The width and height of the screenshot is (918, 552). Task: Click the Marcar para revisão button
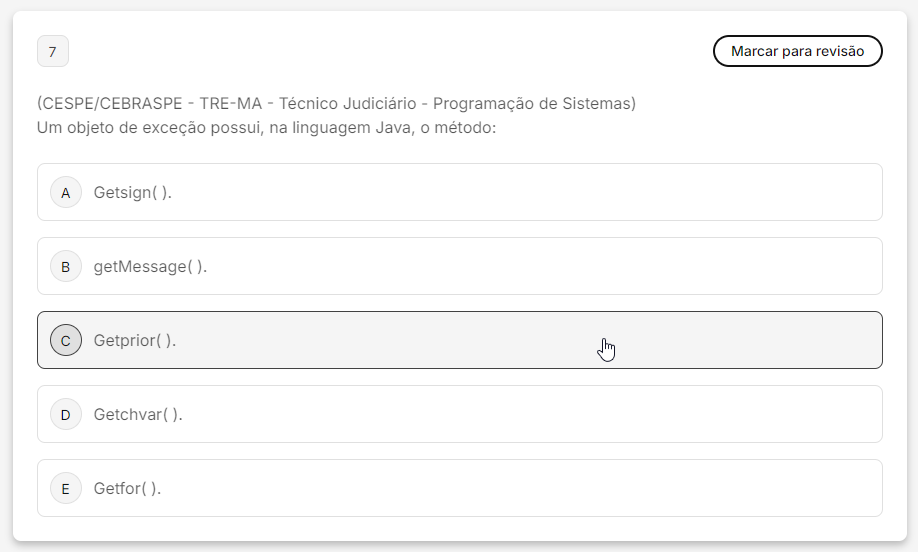click(797, 51)
